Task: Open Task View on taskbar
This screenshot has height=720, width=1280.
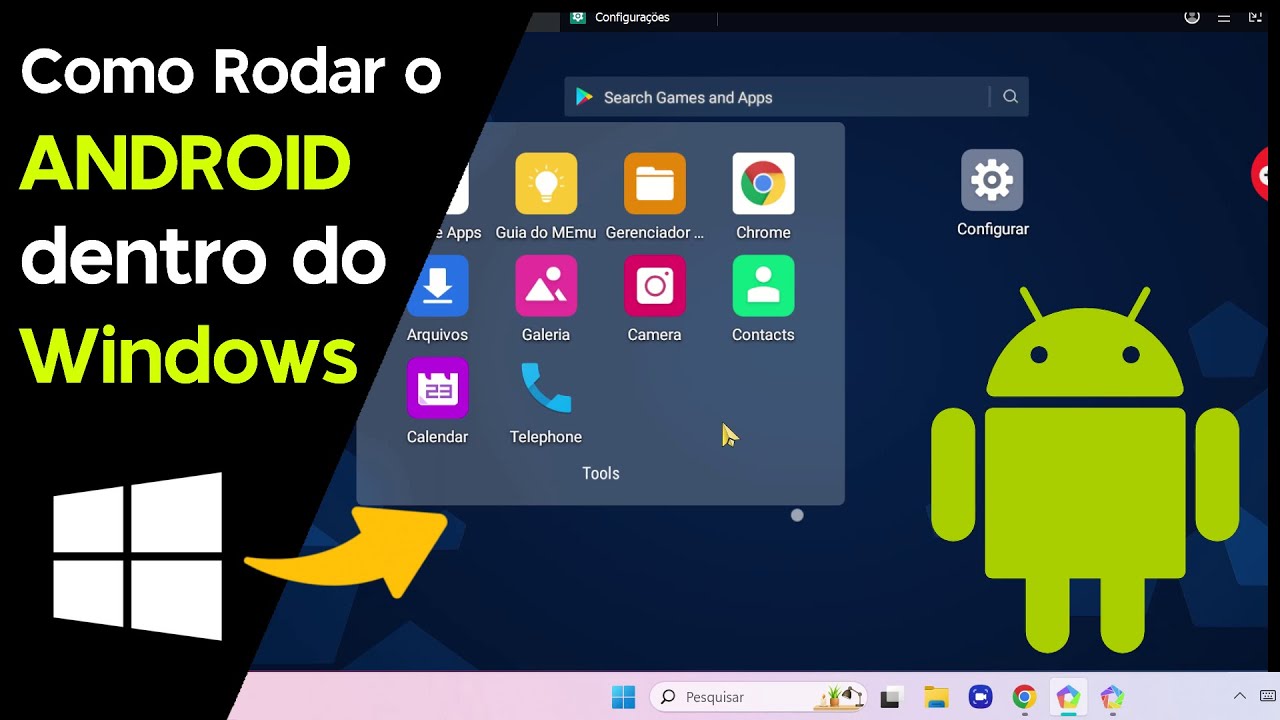Action: [x=891, y=697]
